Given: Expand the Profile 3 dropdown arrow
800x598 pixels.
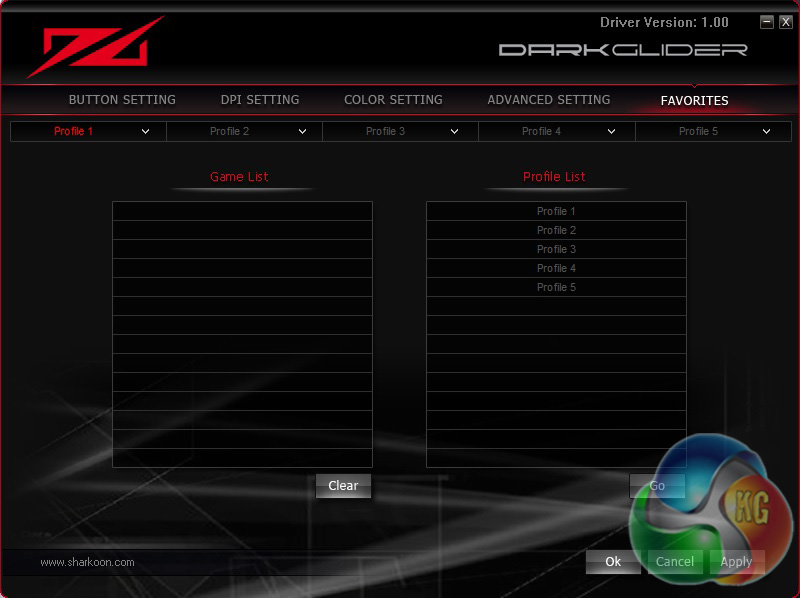Looking at the screenshot, I should [x=454, y=132].
